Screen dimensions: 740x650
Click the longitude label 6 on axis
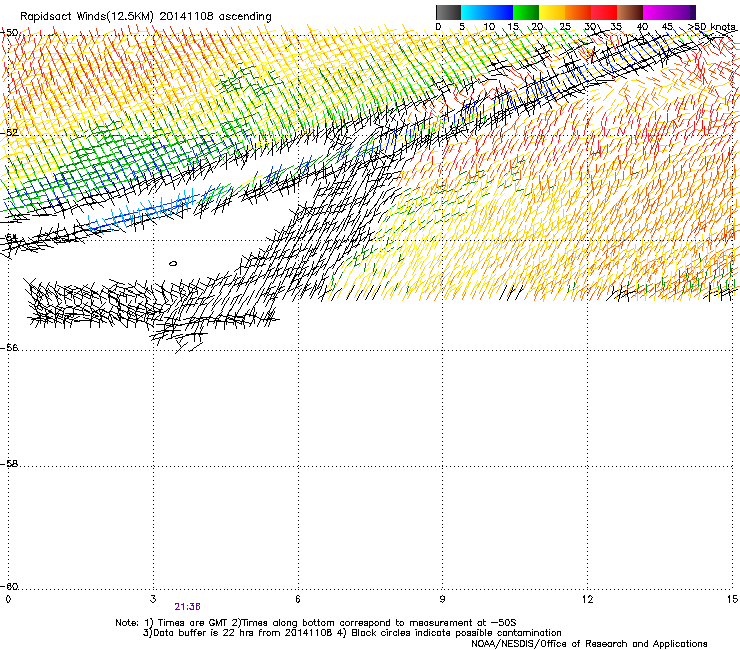[298, 599]
